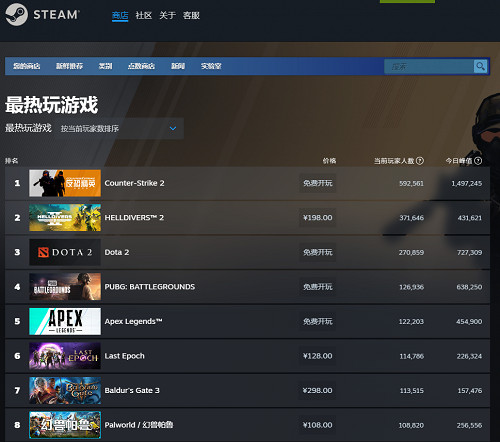Focus the store search input field
The width and height of the screenshot is (500, 442).
[x=429, y=66]
